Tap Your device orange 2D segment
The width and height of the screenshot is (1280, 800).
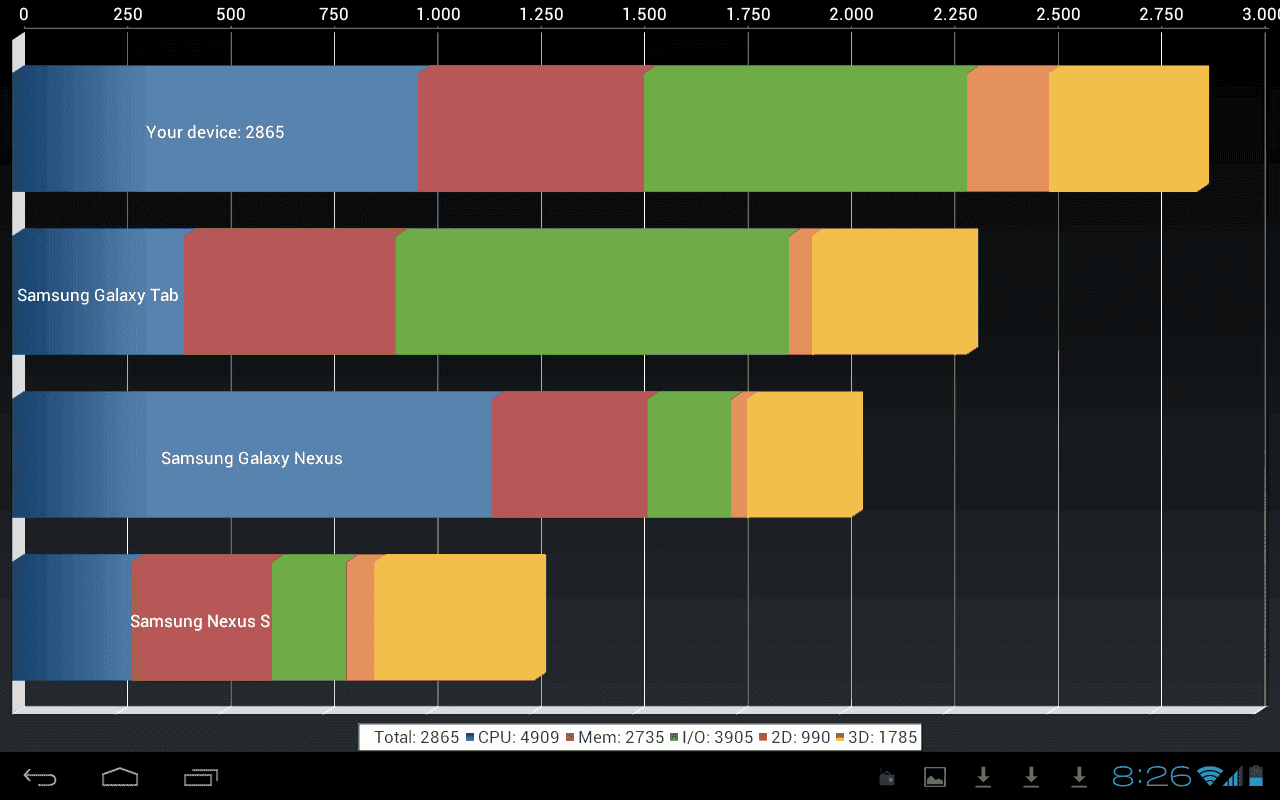1008,129
